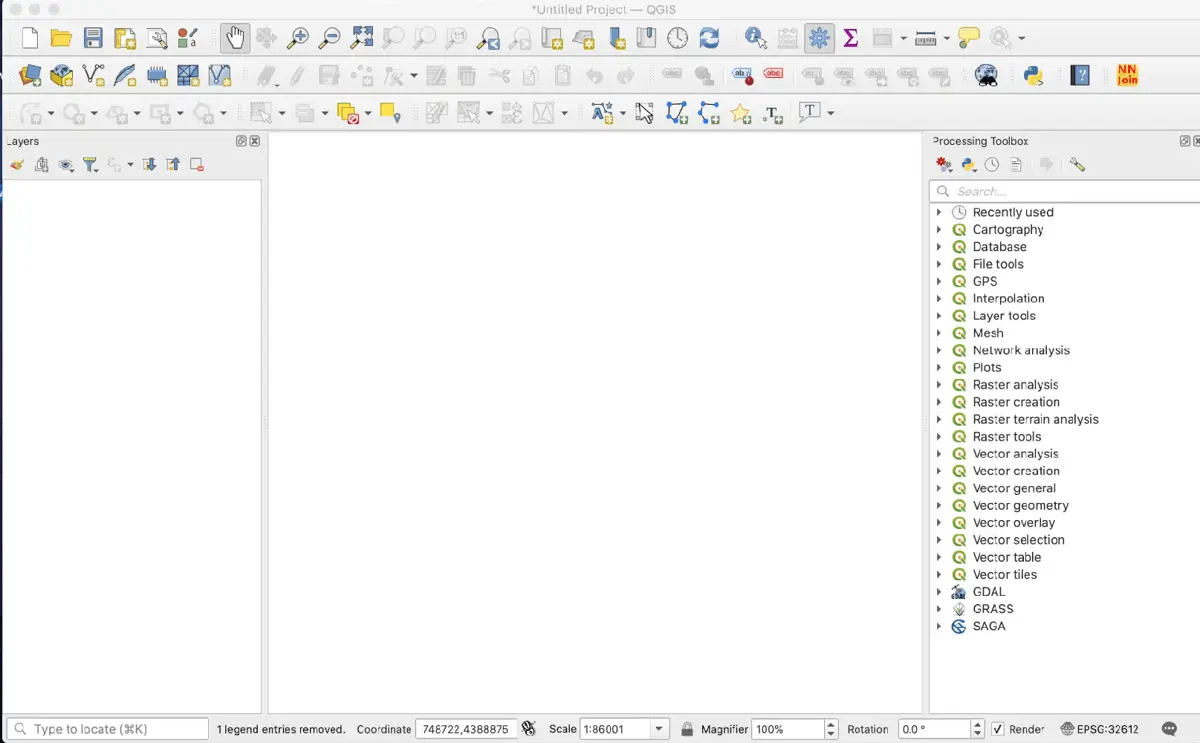This screenshot has width=1200, height=743.
Task: Select the Network analysis tree item
Action: pyautogui.click(x=1021, y=350)
